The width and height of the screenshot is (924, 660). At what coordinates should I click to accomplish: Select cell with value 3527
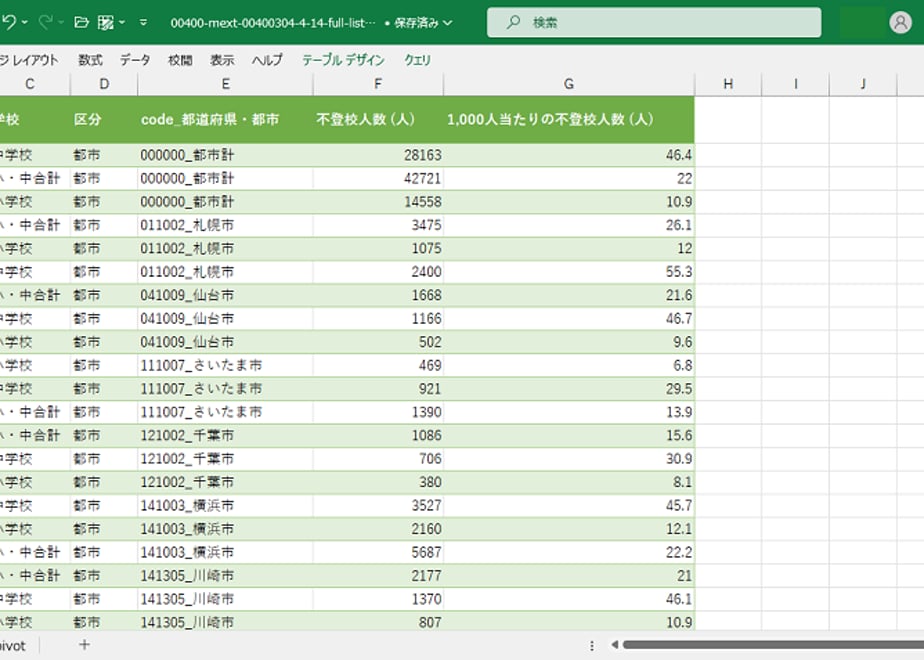tap(378, 506)
